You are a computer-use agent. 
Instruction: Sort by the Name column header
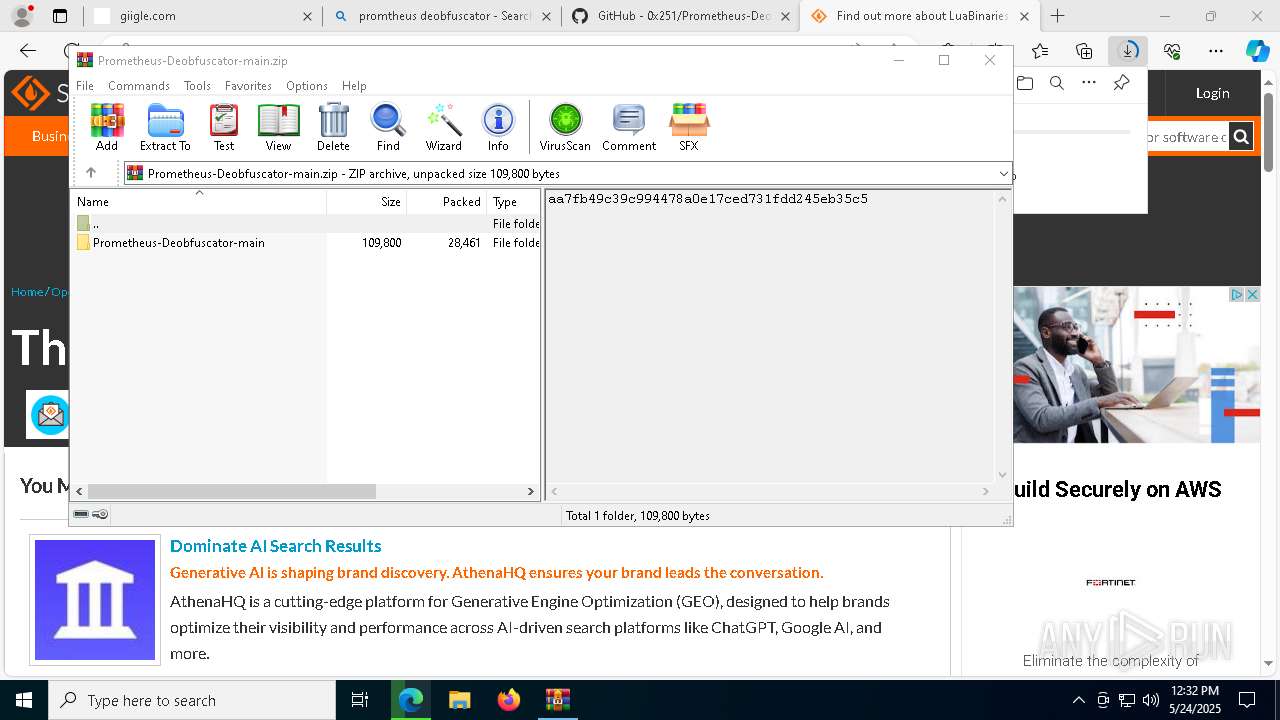click(199, 201)
